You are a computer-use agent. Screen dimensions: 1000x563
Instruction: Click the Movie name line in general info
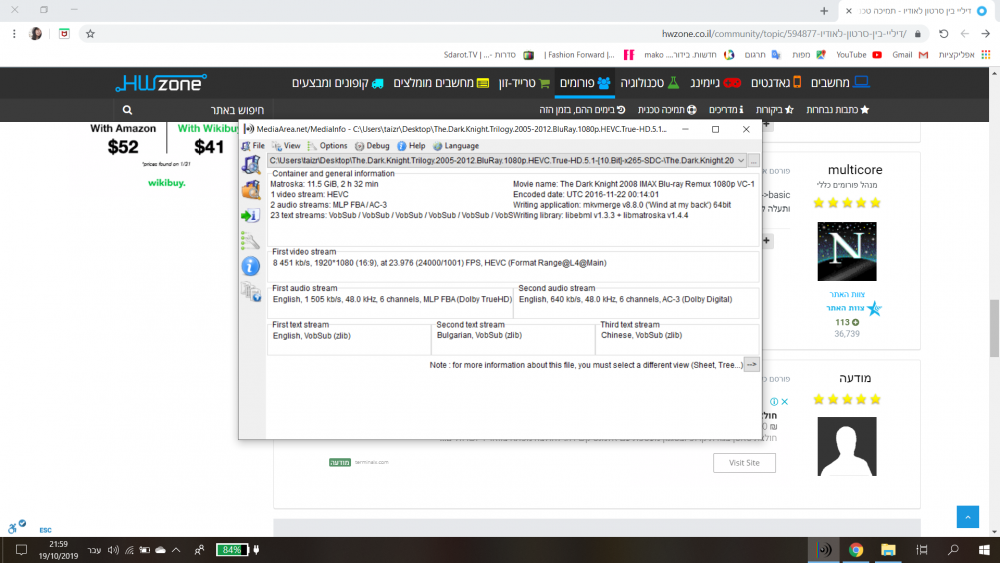[634, 184]
